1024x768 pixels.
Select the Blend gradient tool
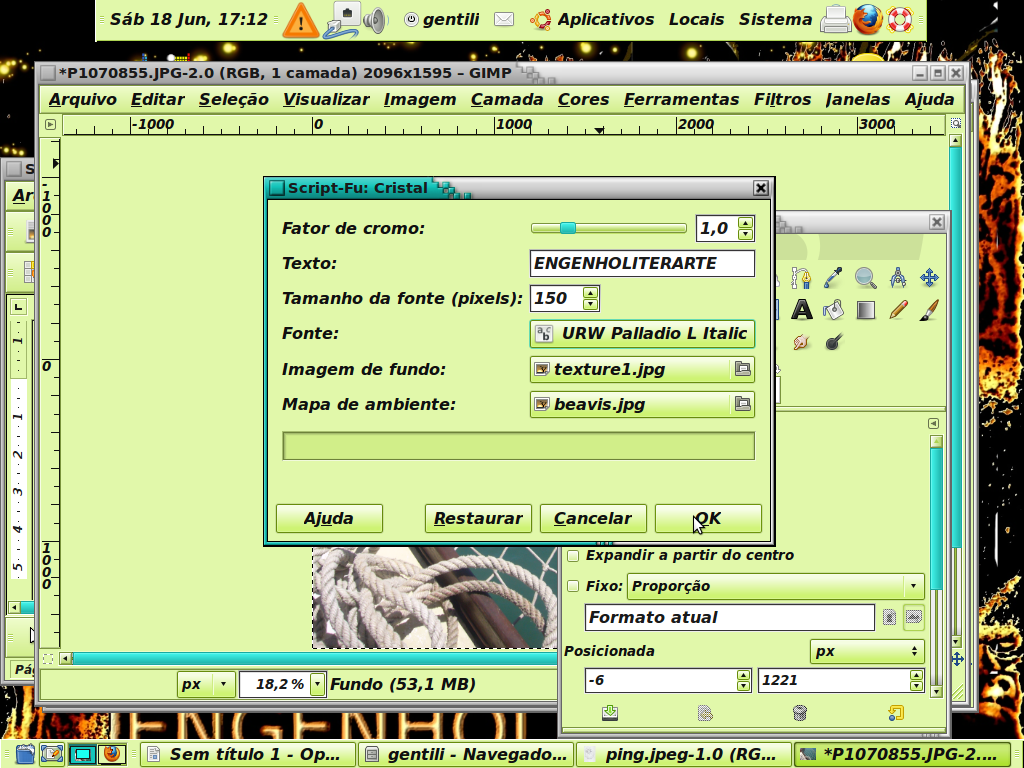coord(865,310)
